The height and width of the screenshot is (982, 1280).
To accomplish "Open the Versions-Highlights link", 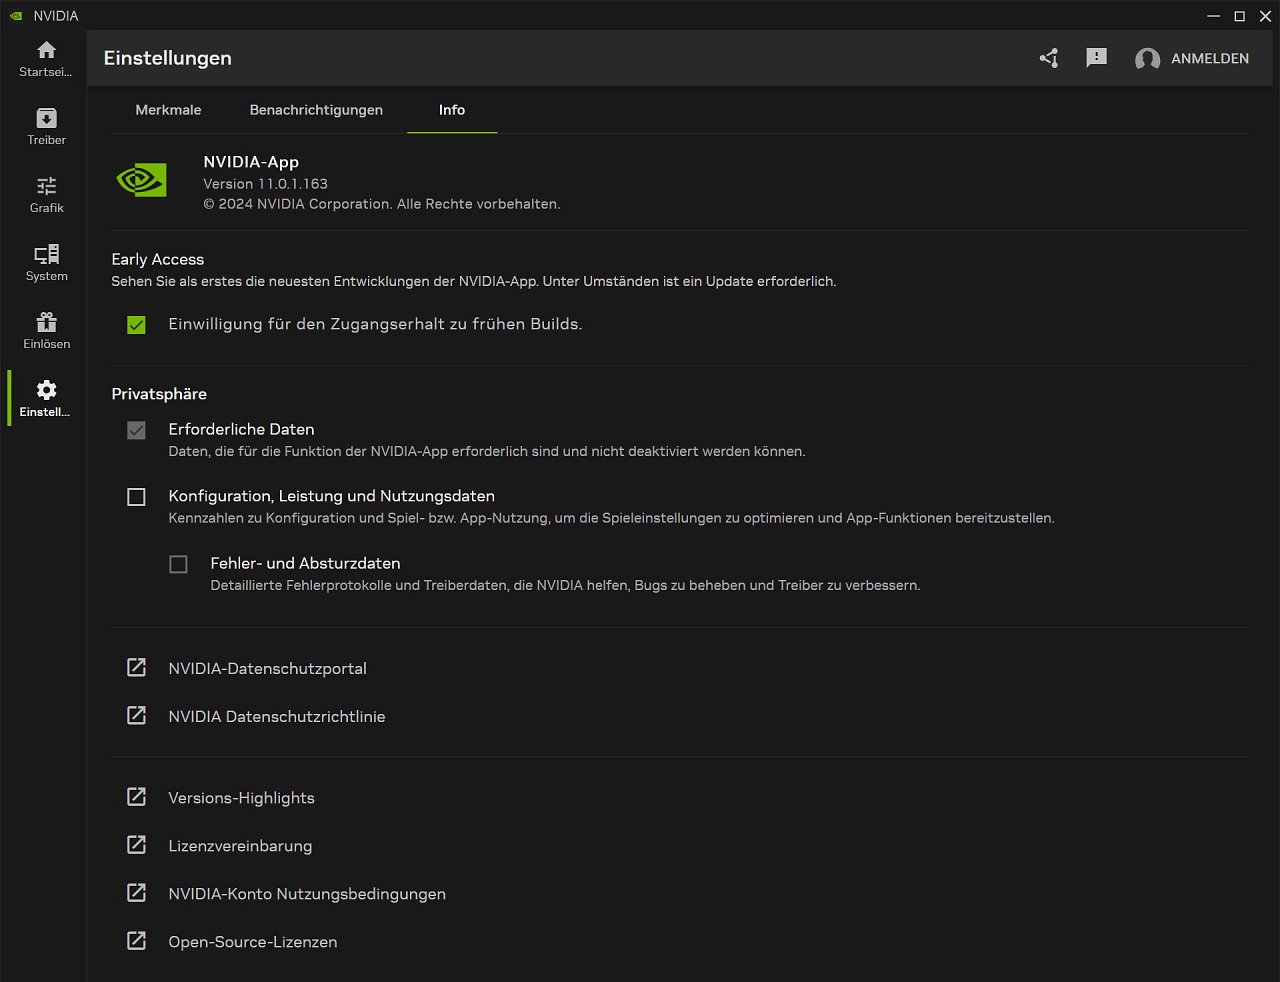I will click(x=241, y=798).
